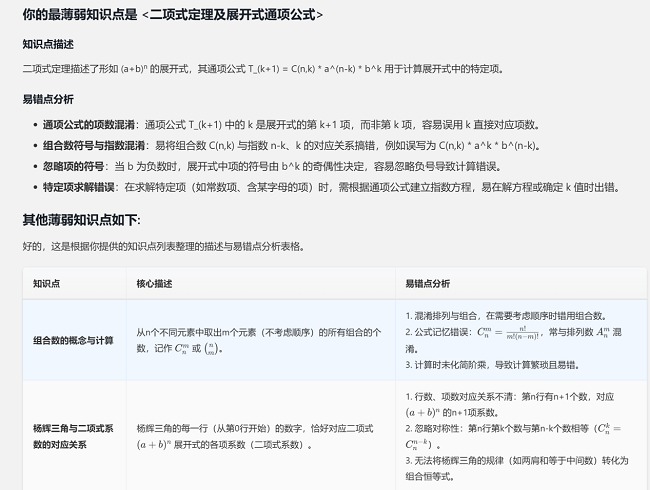Click item 忽略对称性 in table
This screenshot has width=650, height=490.
(x=513, y=436)
